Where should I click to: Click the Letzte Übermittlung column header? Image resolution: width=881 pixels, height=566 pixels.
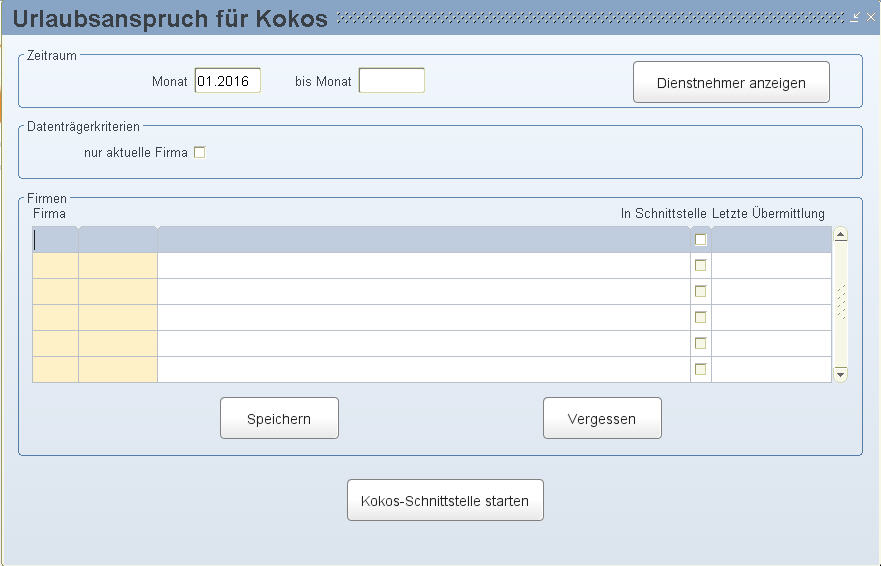pos(768,214)
